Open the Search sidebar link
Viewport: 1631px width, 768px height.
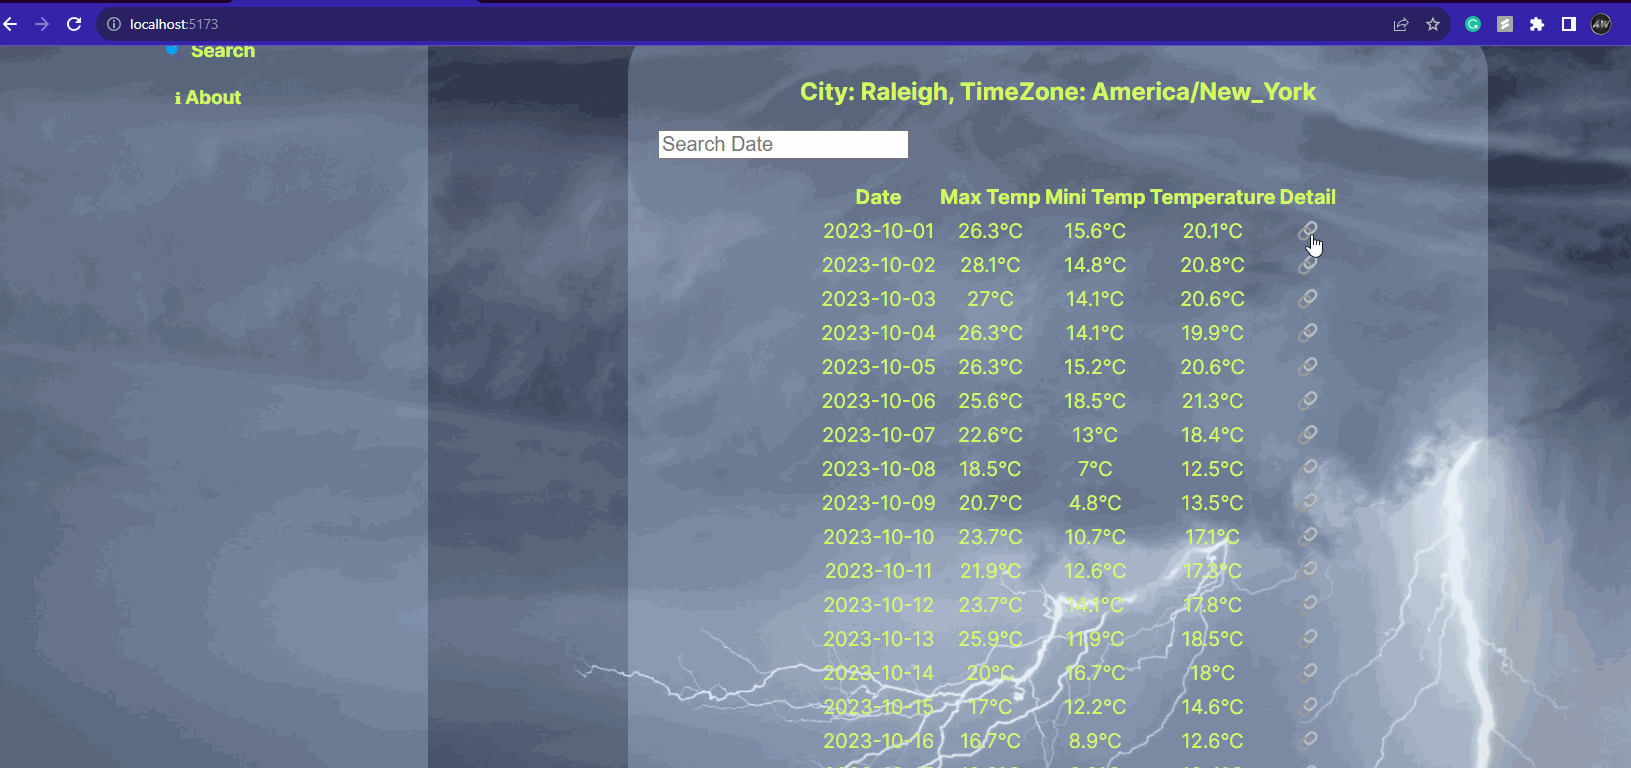click(222, 51)
